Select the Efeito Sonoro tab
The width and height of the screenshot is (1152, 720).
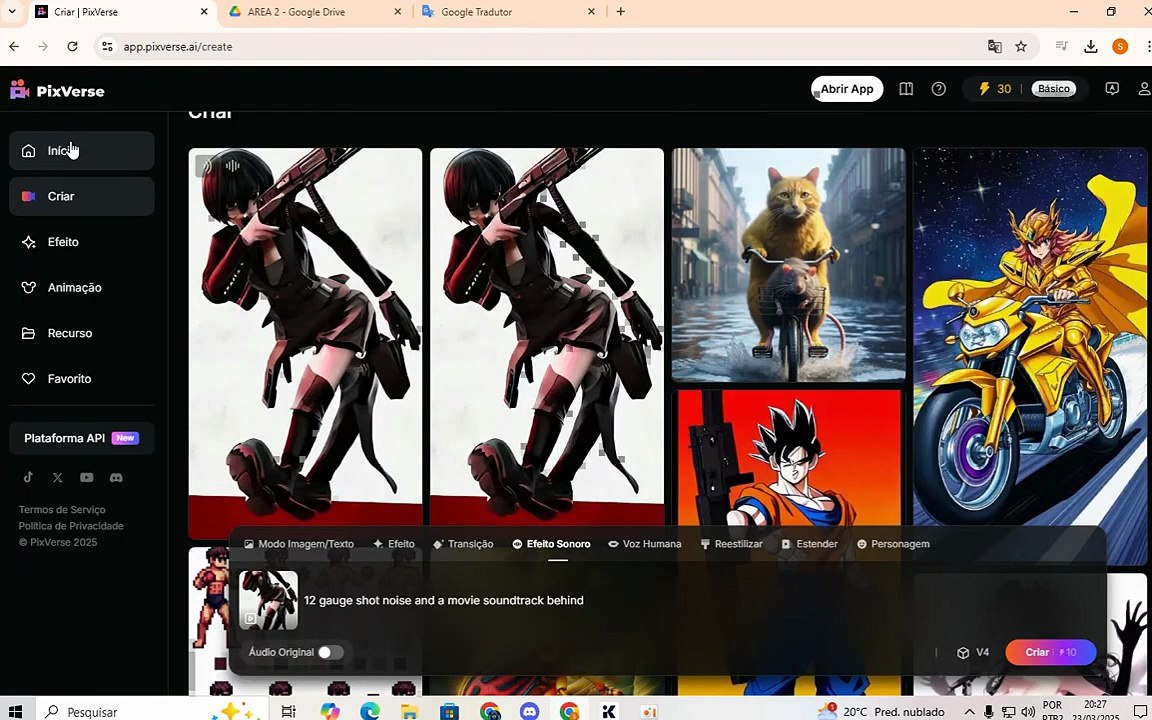pos(551,544)
